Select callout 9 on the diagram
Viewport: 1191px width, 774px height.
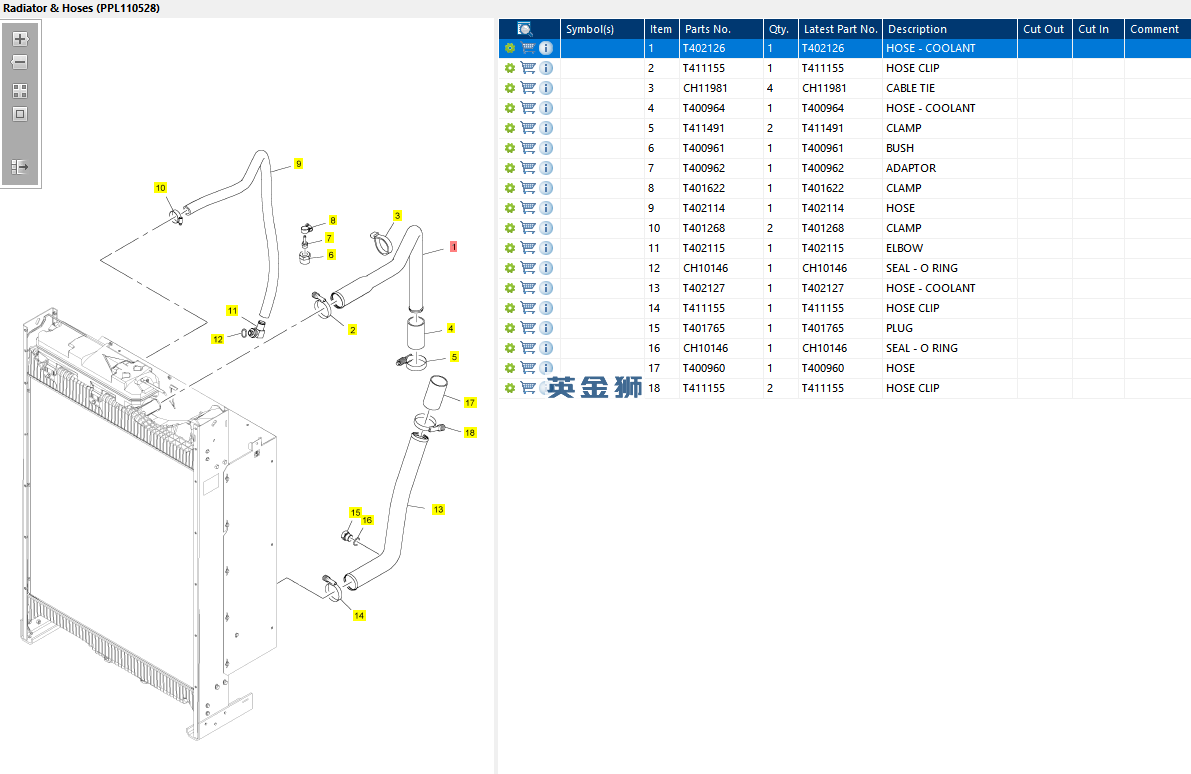[x=299, y=163]
